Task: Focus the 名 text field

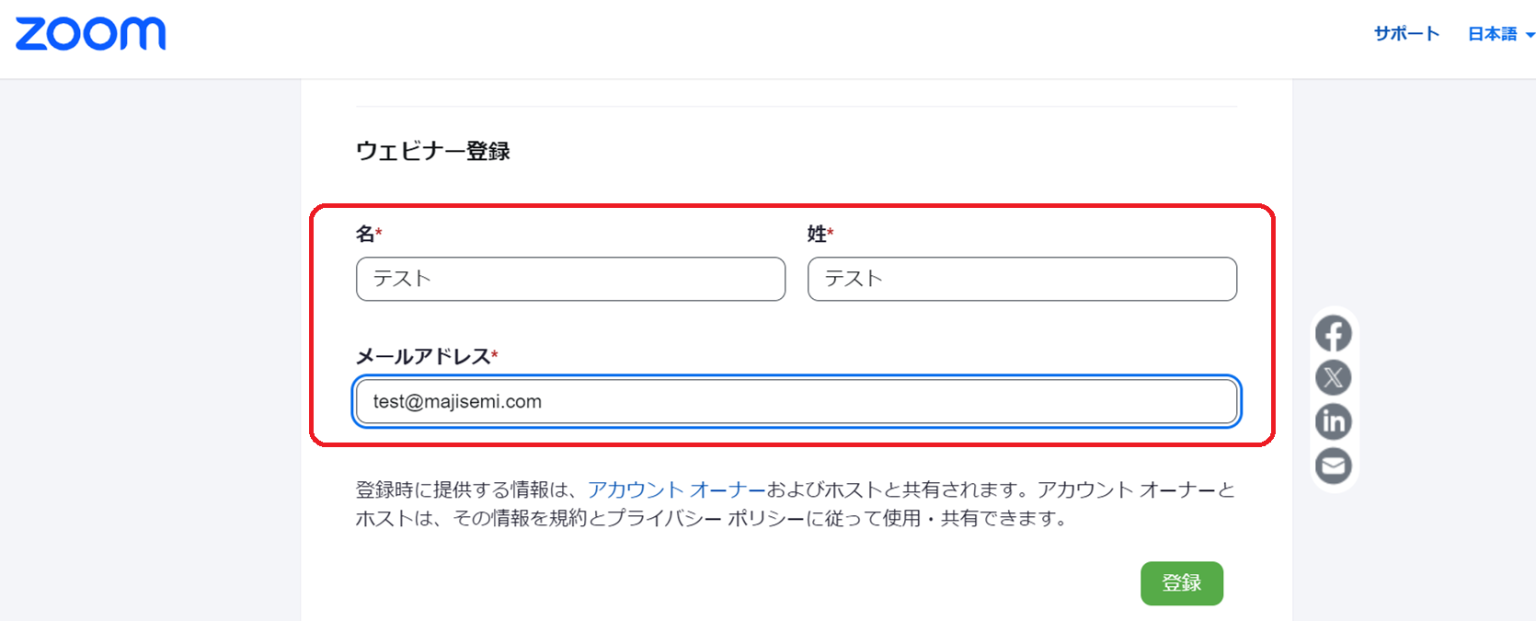Action: [x=570, y=279]
